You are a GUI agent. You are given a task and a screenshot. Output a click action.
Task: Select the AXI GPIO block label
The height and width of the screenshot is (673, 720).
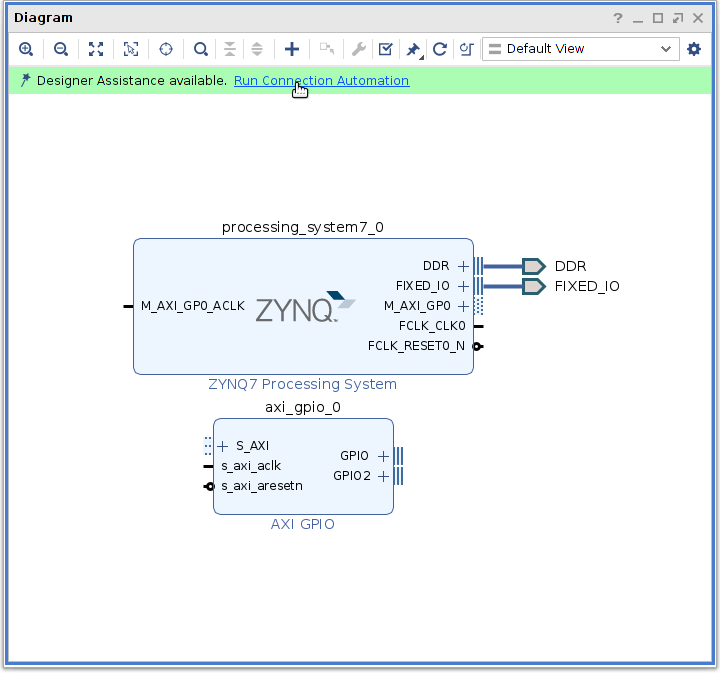coord(302,524)
